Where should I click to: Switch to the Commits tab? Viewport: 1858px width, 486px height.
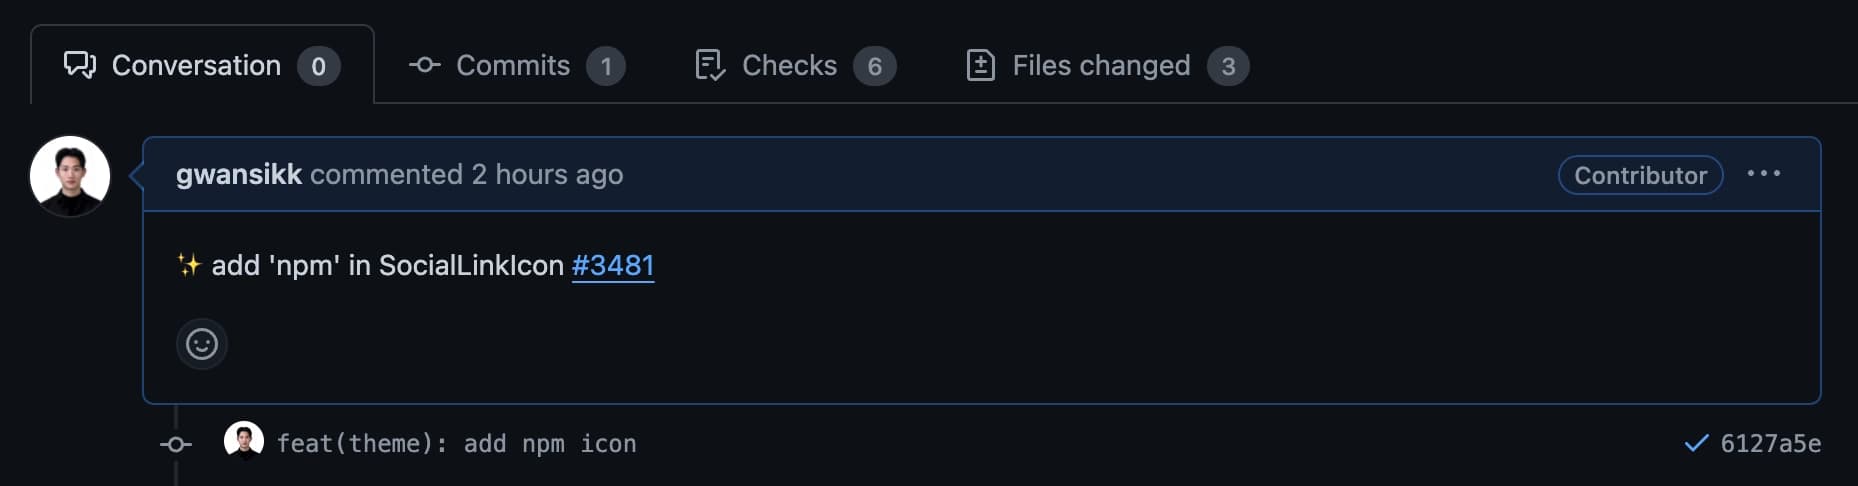click(x=517, y=66)
